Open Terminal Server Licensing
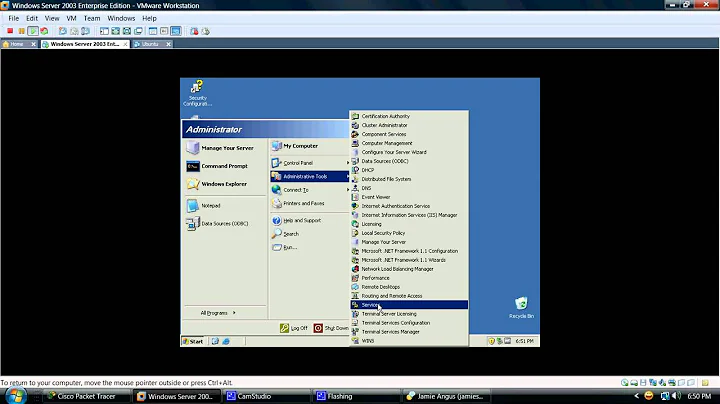720x404 pixels. tap(409, 314)
